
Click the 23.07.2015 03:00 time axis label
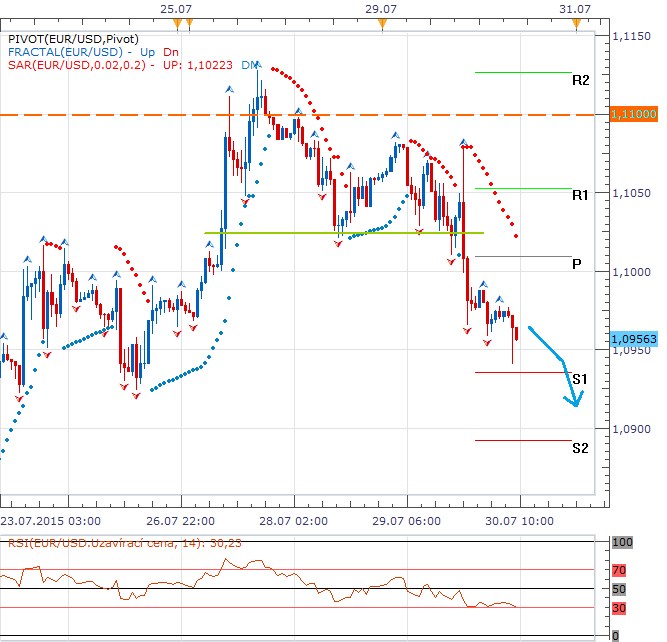click(x=51, y=521)
